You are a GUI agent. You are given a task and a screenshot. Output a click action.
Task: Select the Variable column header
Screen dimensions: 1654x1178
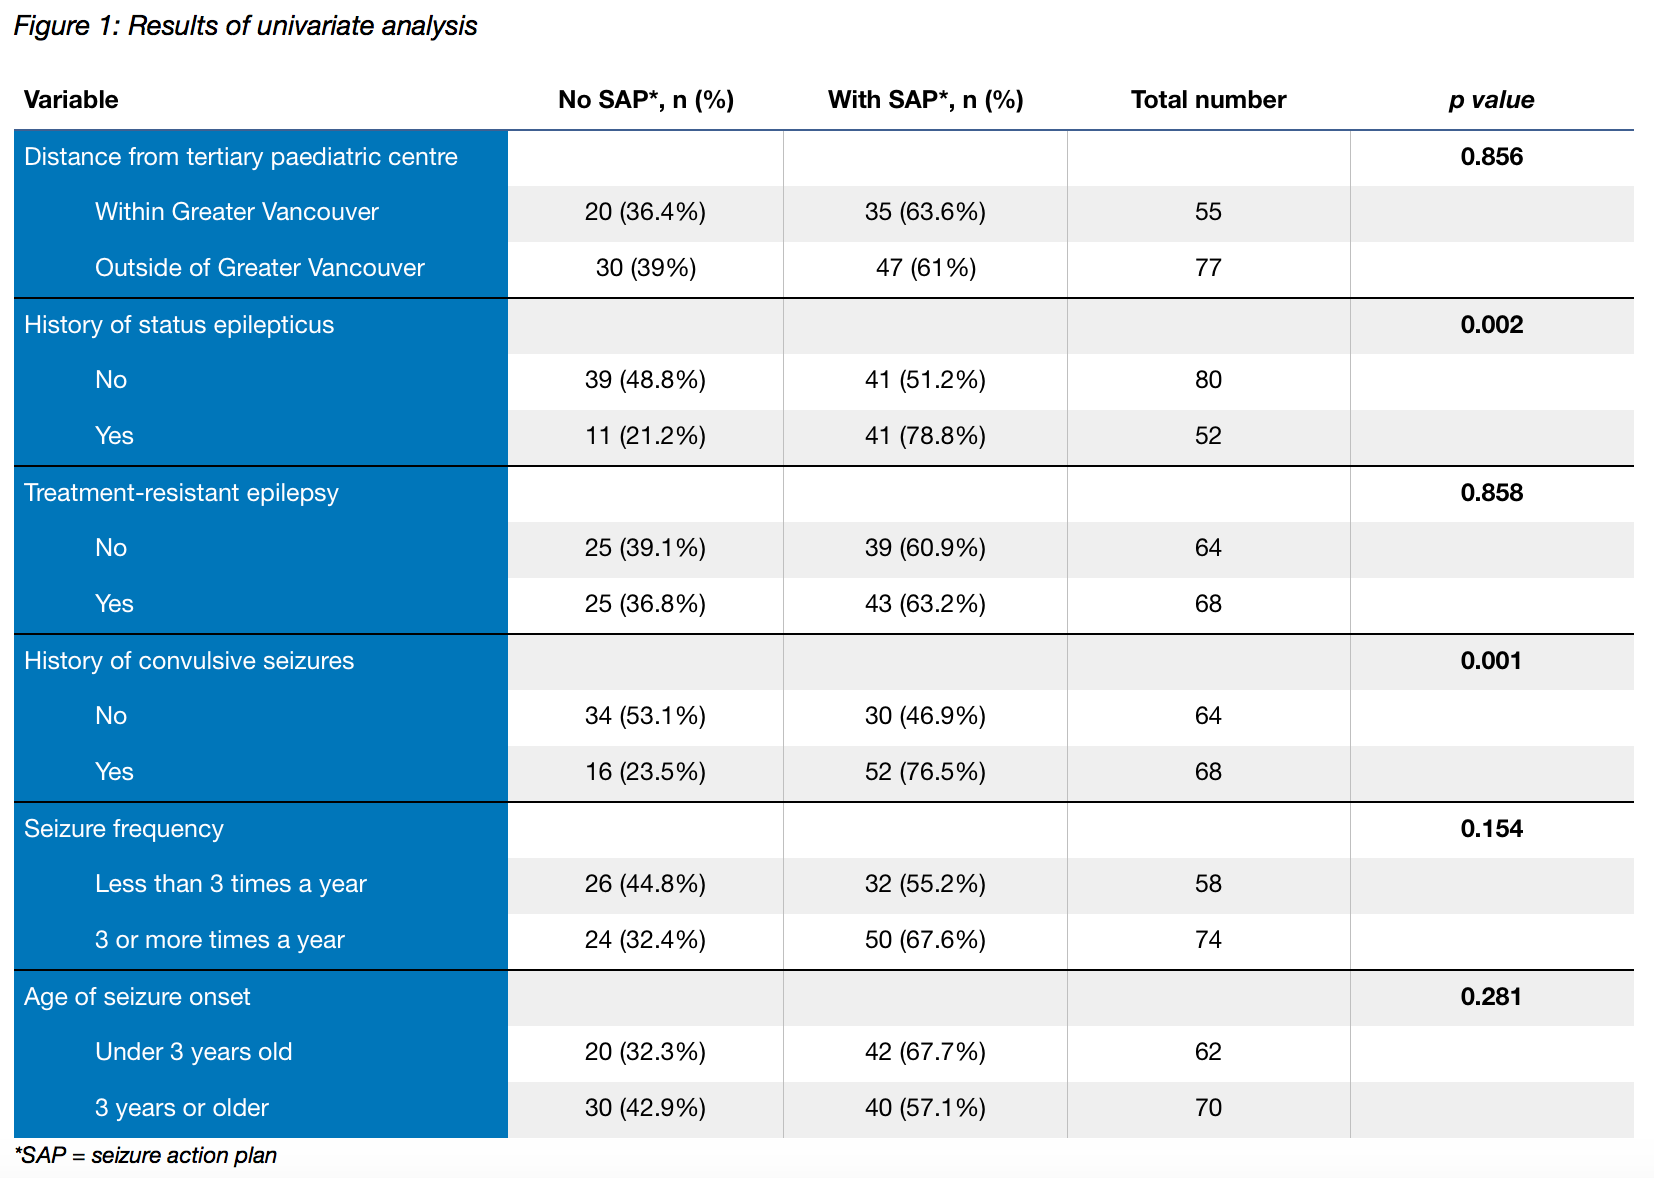(x=71, y=100)
